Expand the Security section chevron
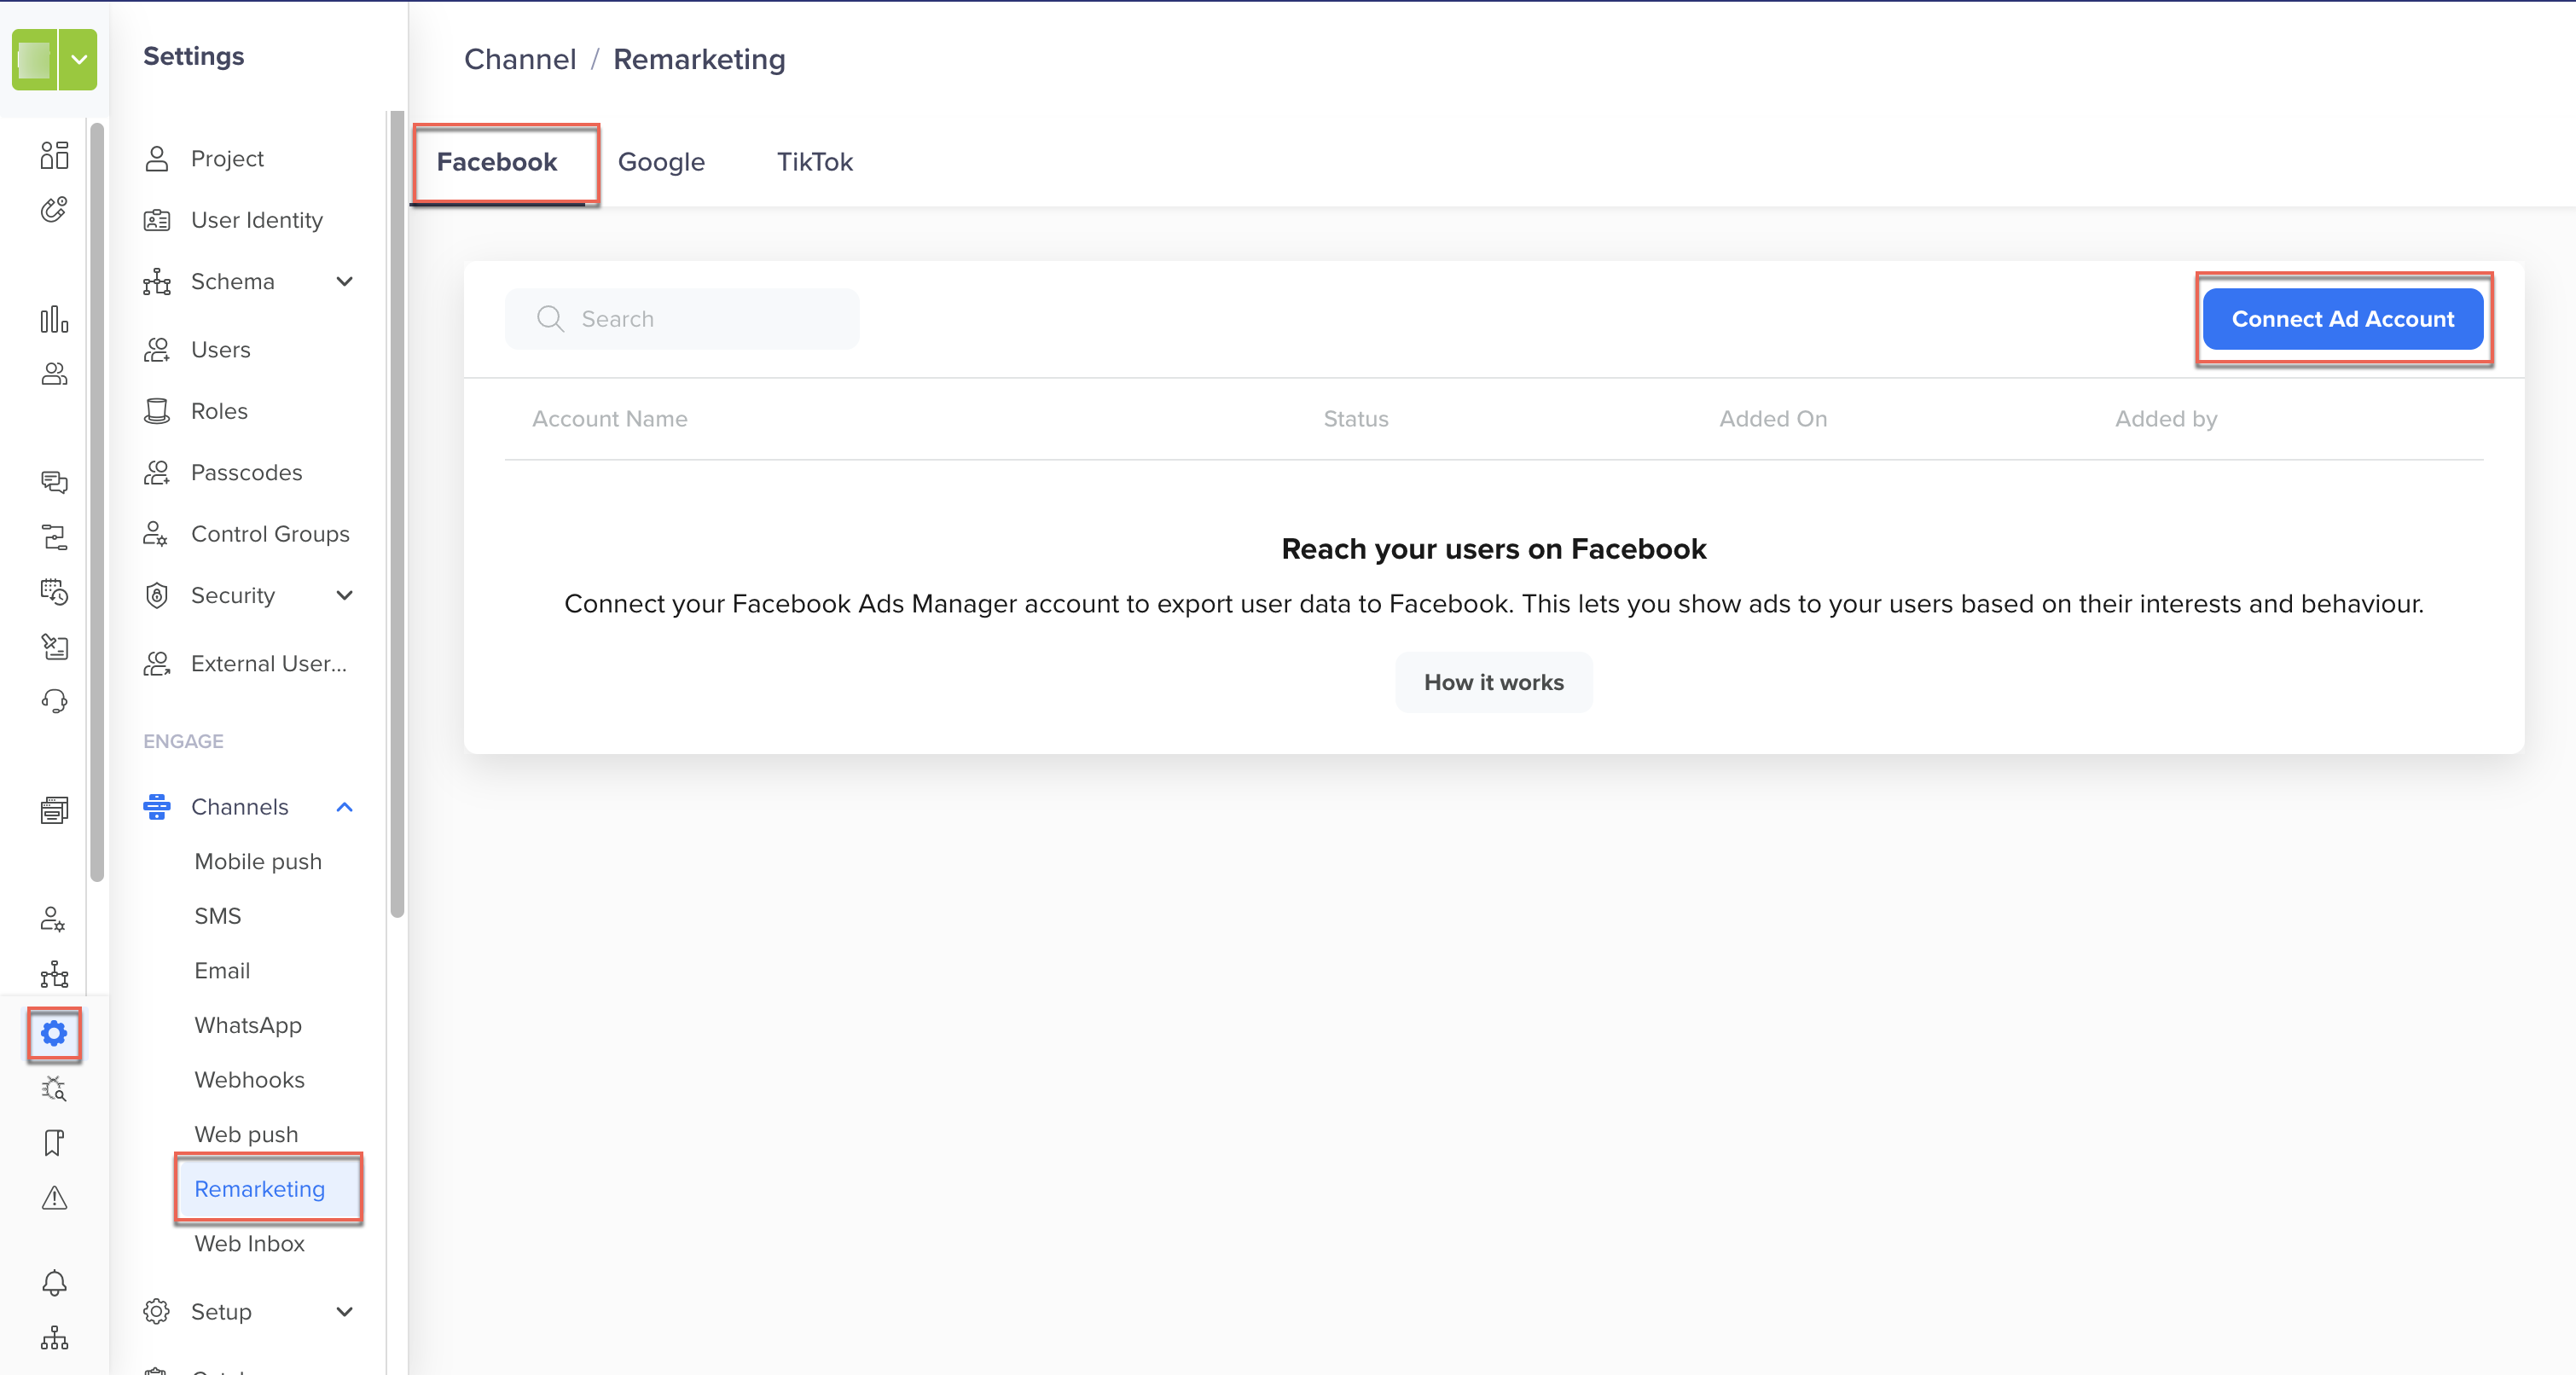This screenshot has width=2576, height=1375. pyautogui.click(x=345, y=596)
